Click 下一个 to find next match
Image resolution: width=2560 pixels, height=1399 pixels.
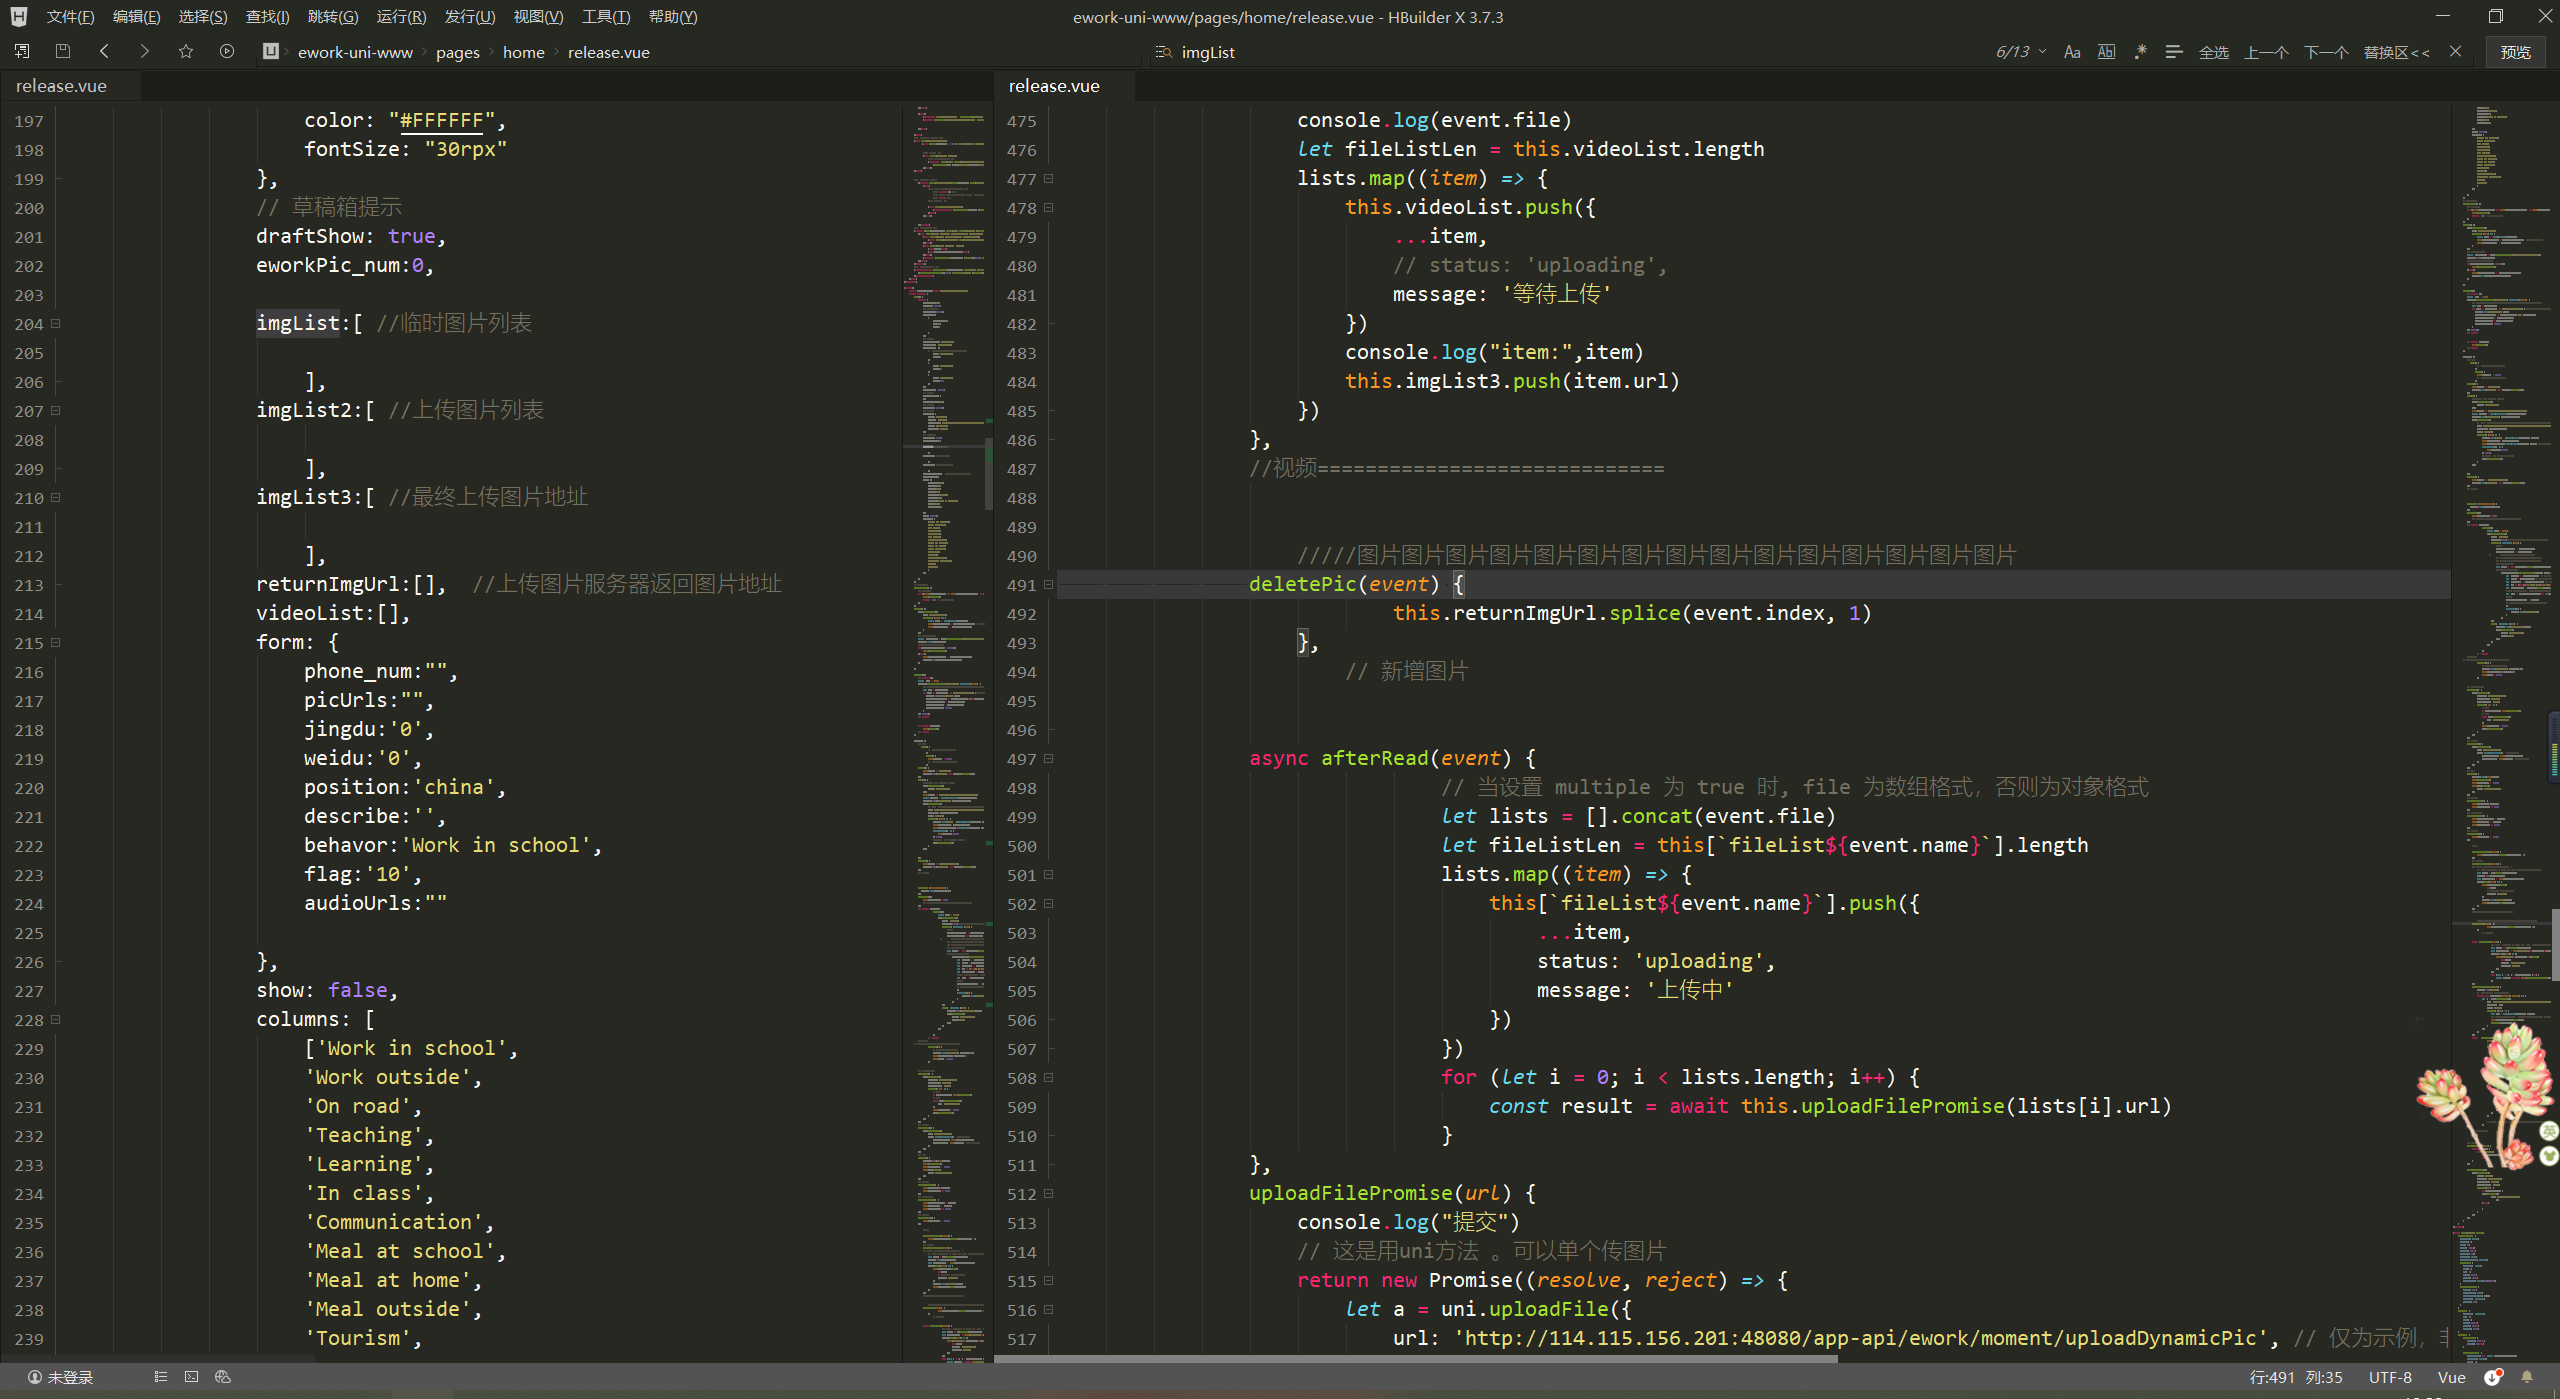2325,52
